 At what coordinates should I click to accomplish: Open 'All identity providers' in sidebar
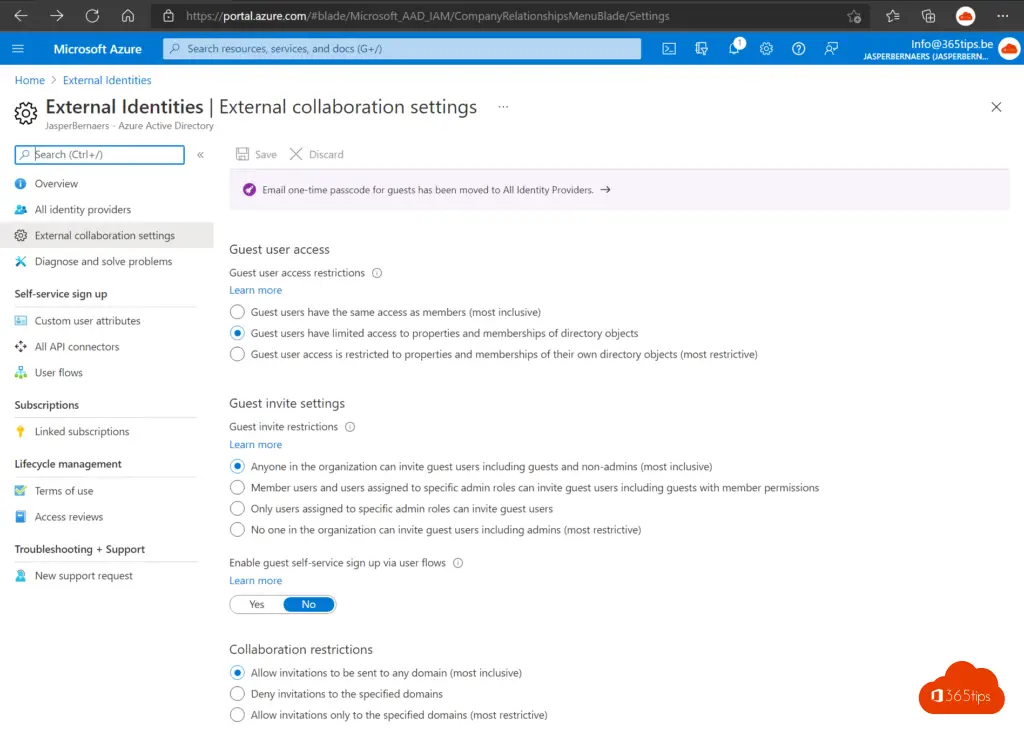82,210
